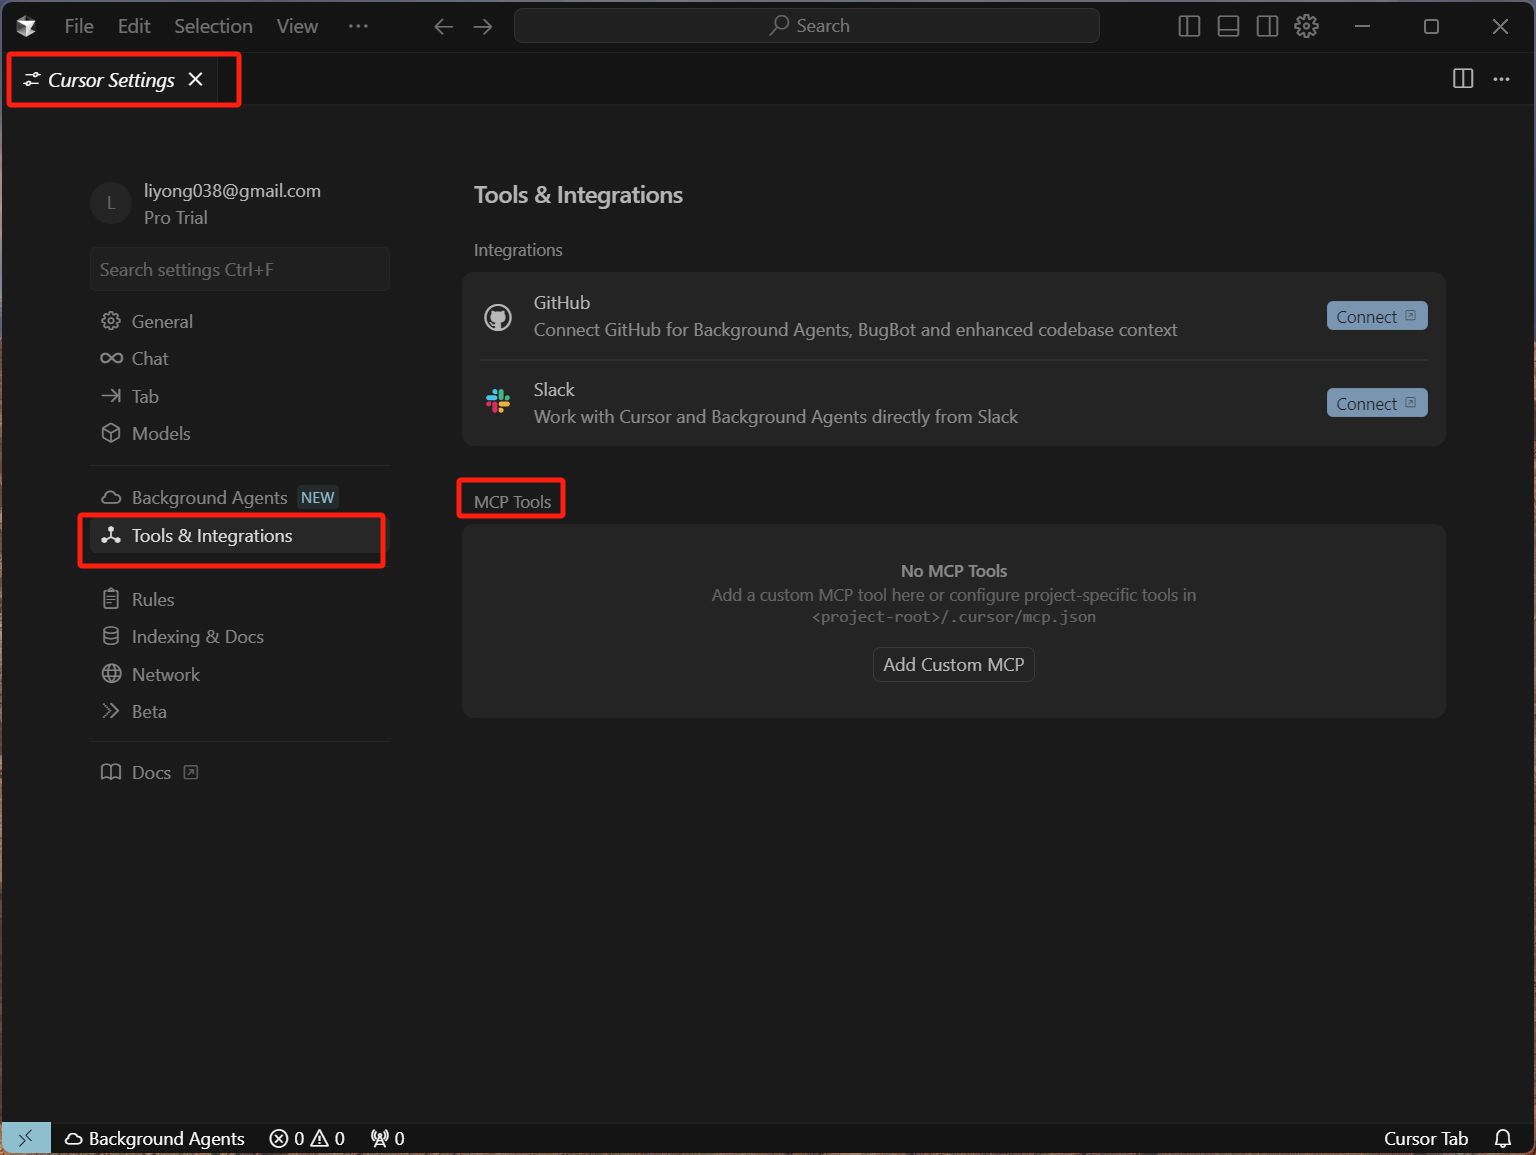1536x1155 pixels.
Task: Click the account avatar with letter L
Action: (111, 203)
